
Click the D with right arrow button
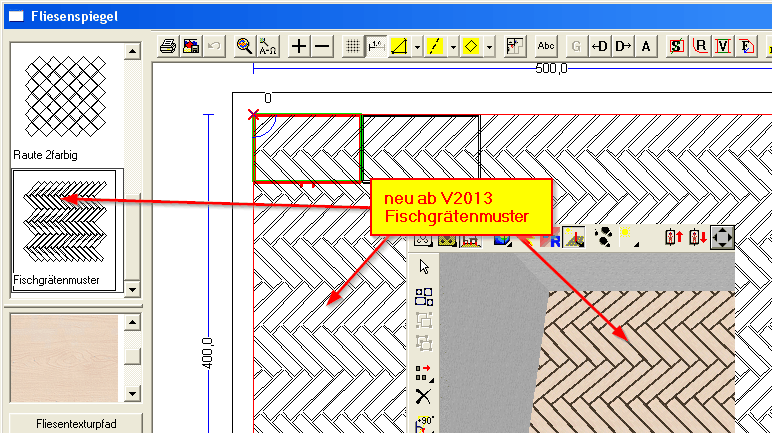pos(623,46)
